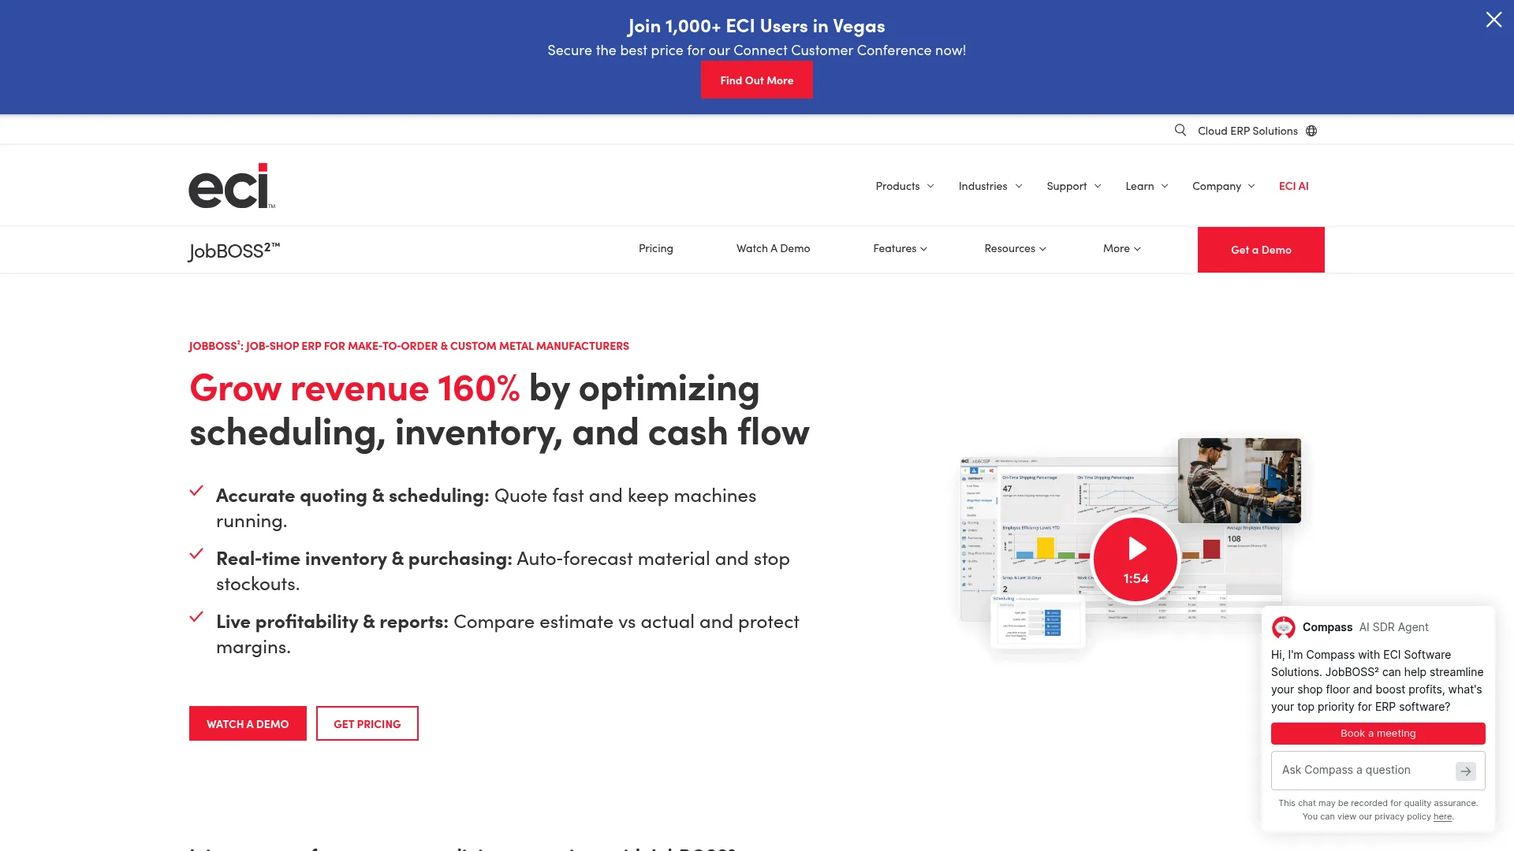Click the GET PRICING button
This screenshot has height=851, width=1514.
click(367, 724)
